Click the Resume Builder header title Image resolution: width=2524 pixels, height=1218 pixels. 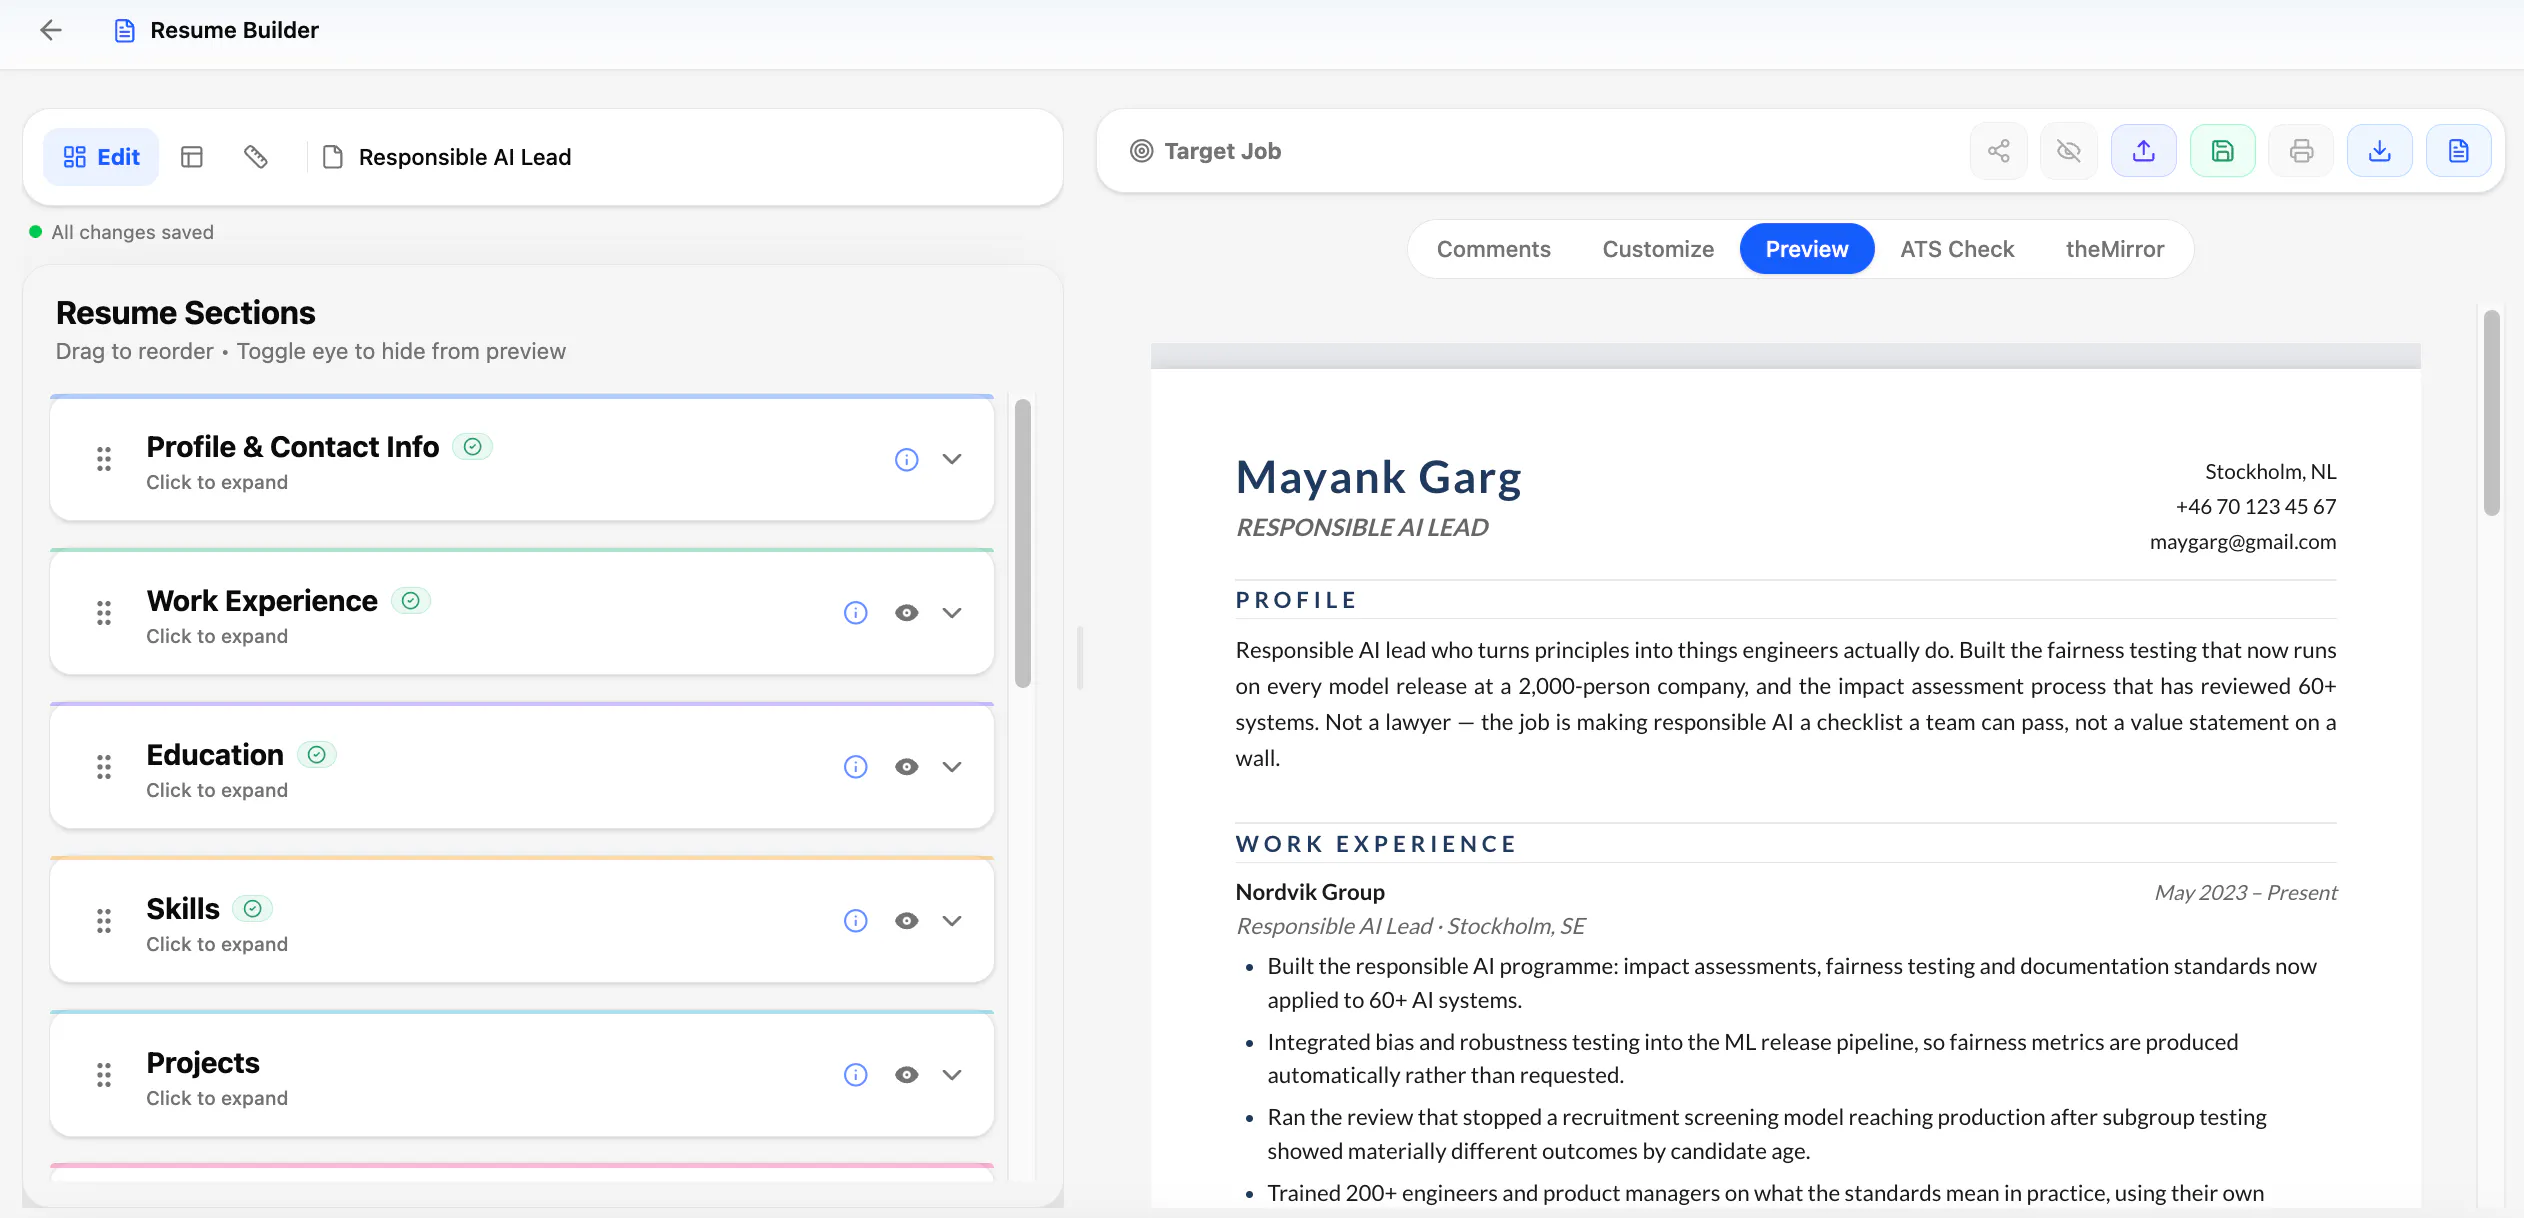point(234,30)
